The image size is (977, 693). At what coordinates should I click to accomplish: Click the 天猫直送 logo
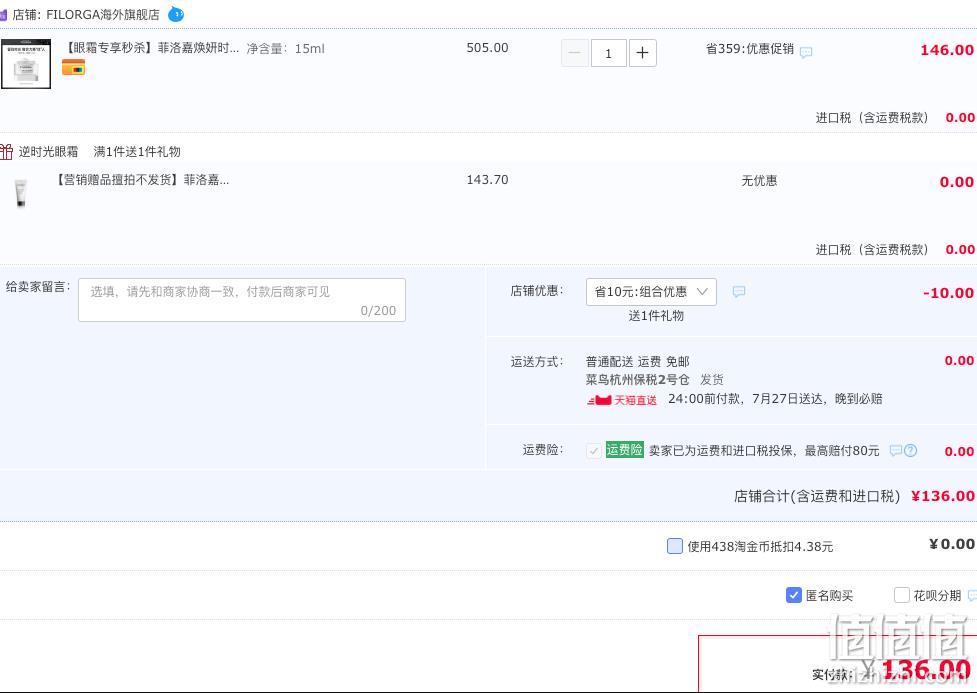pos(622,399)
